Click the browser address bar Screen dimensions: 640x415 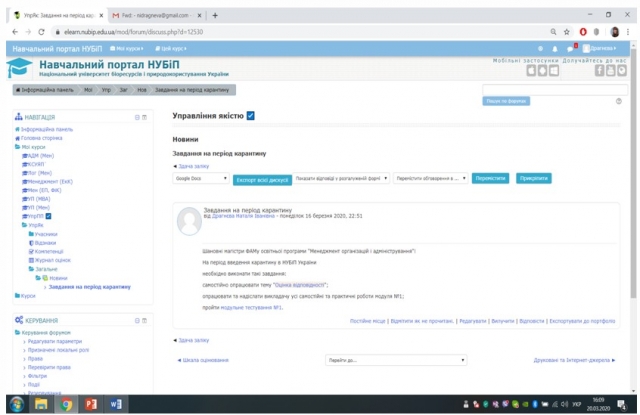click(300, 32)
